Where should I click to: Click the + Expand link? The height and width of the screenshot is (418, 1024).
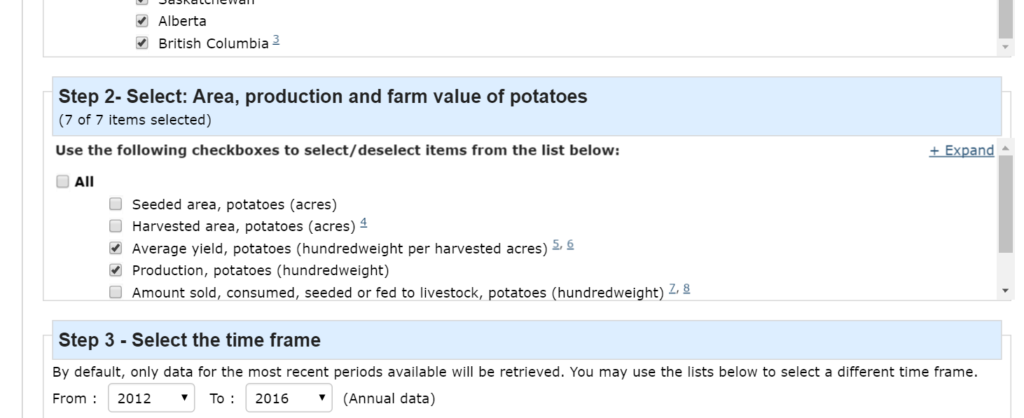(961, 150)
